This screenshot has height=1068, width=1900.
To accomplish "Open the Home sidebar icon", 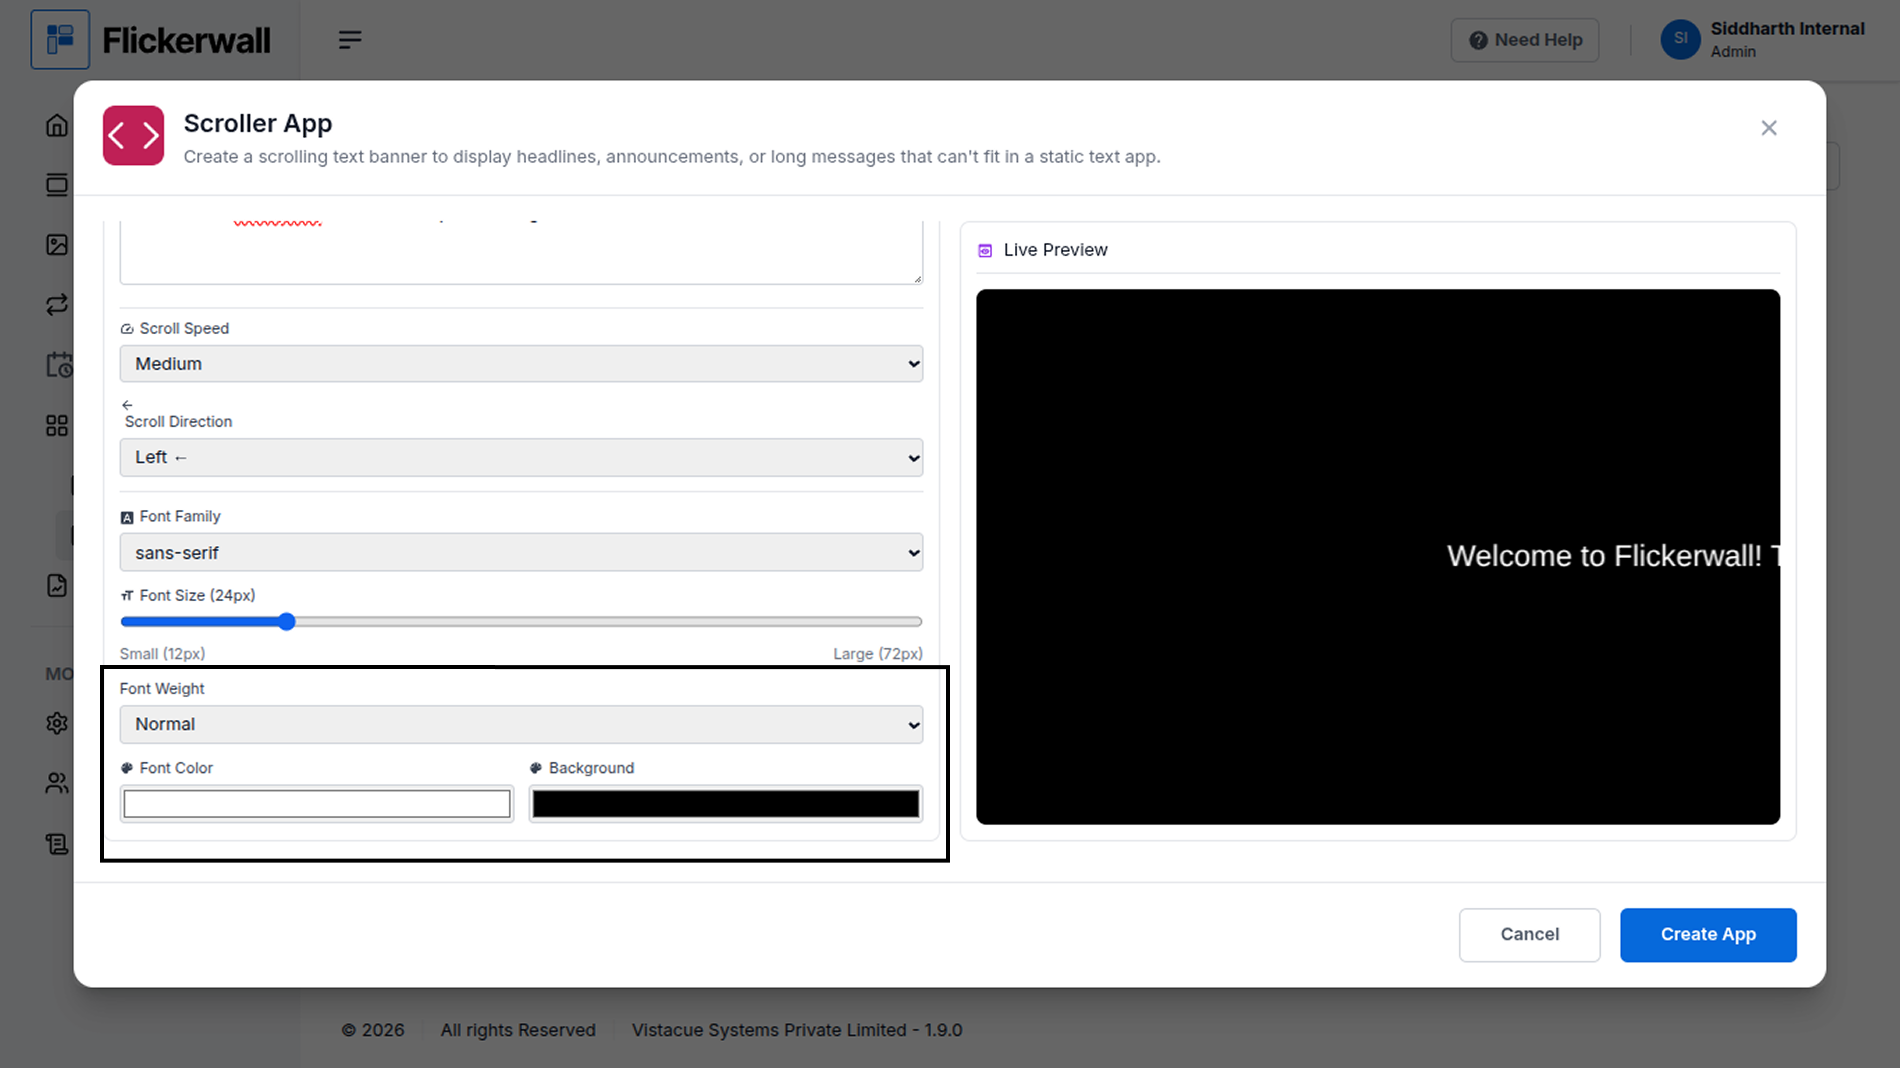I will click(x=57, y=125).
